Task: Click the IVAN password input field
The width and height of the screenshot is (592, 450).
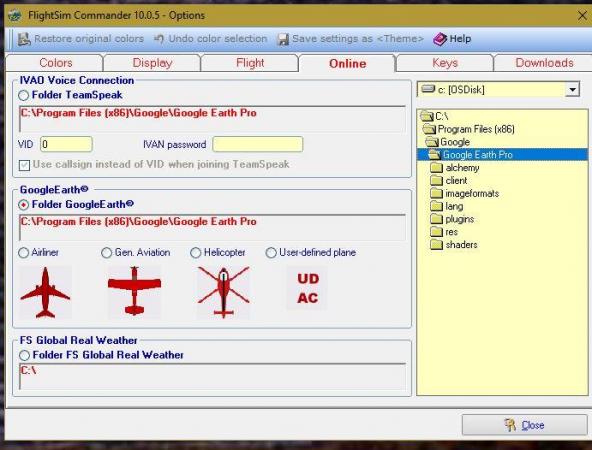Action: [x=258, y=145]
